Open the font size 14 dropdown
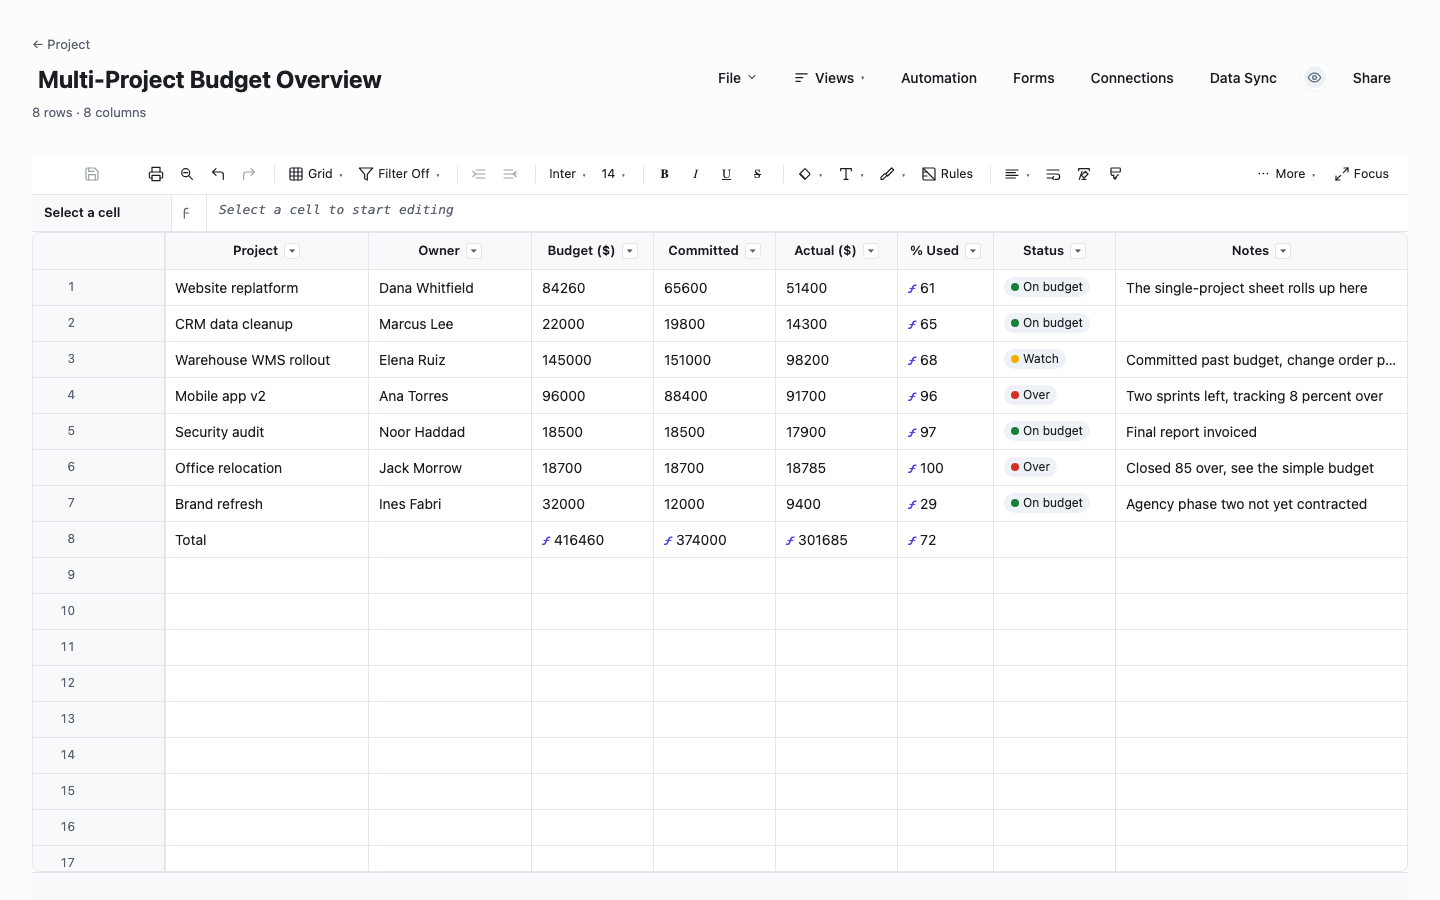Screen dimensions: 1440x900 (x=613, y=174)
